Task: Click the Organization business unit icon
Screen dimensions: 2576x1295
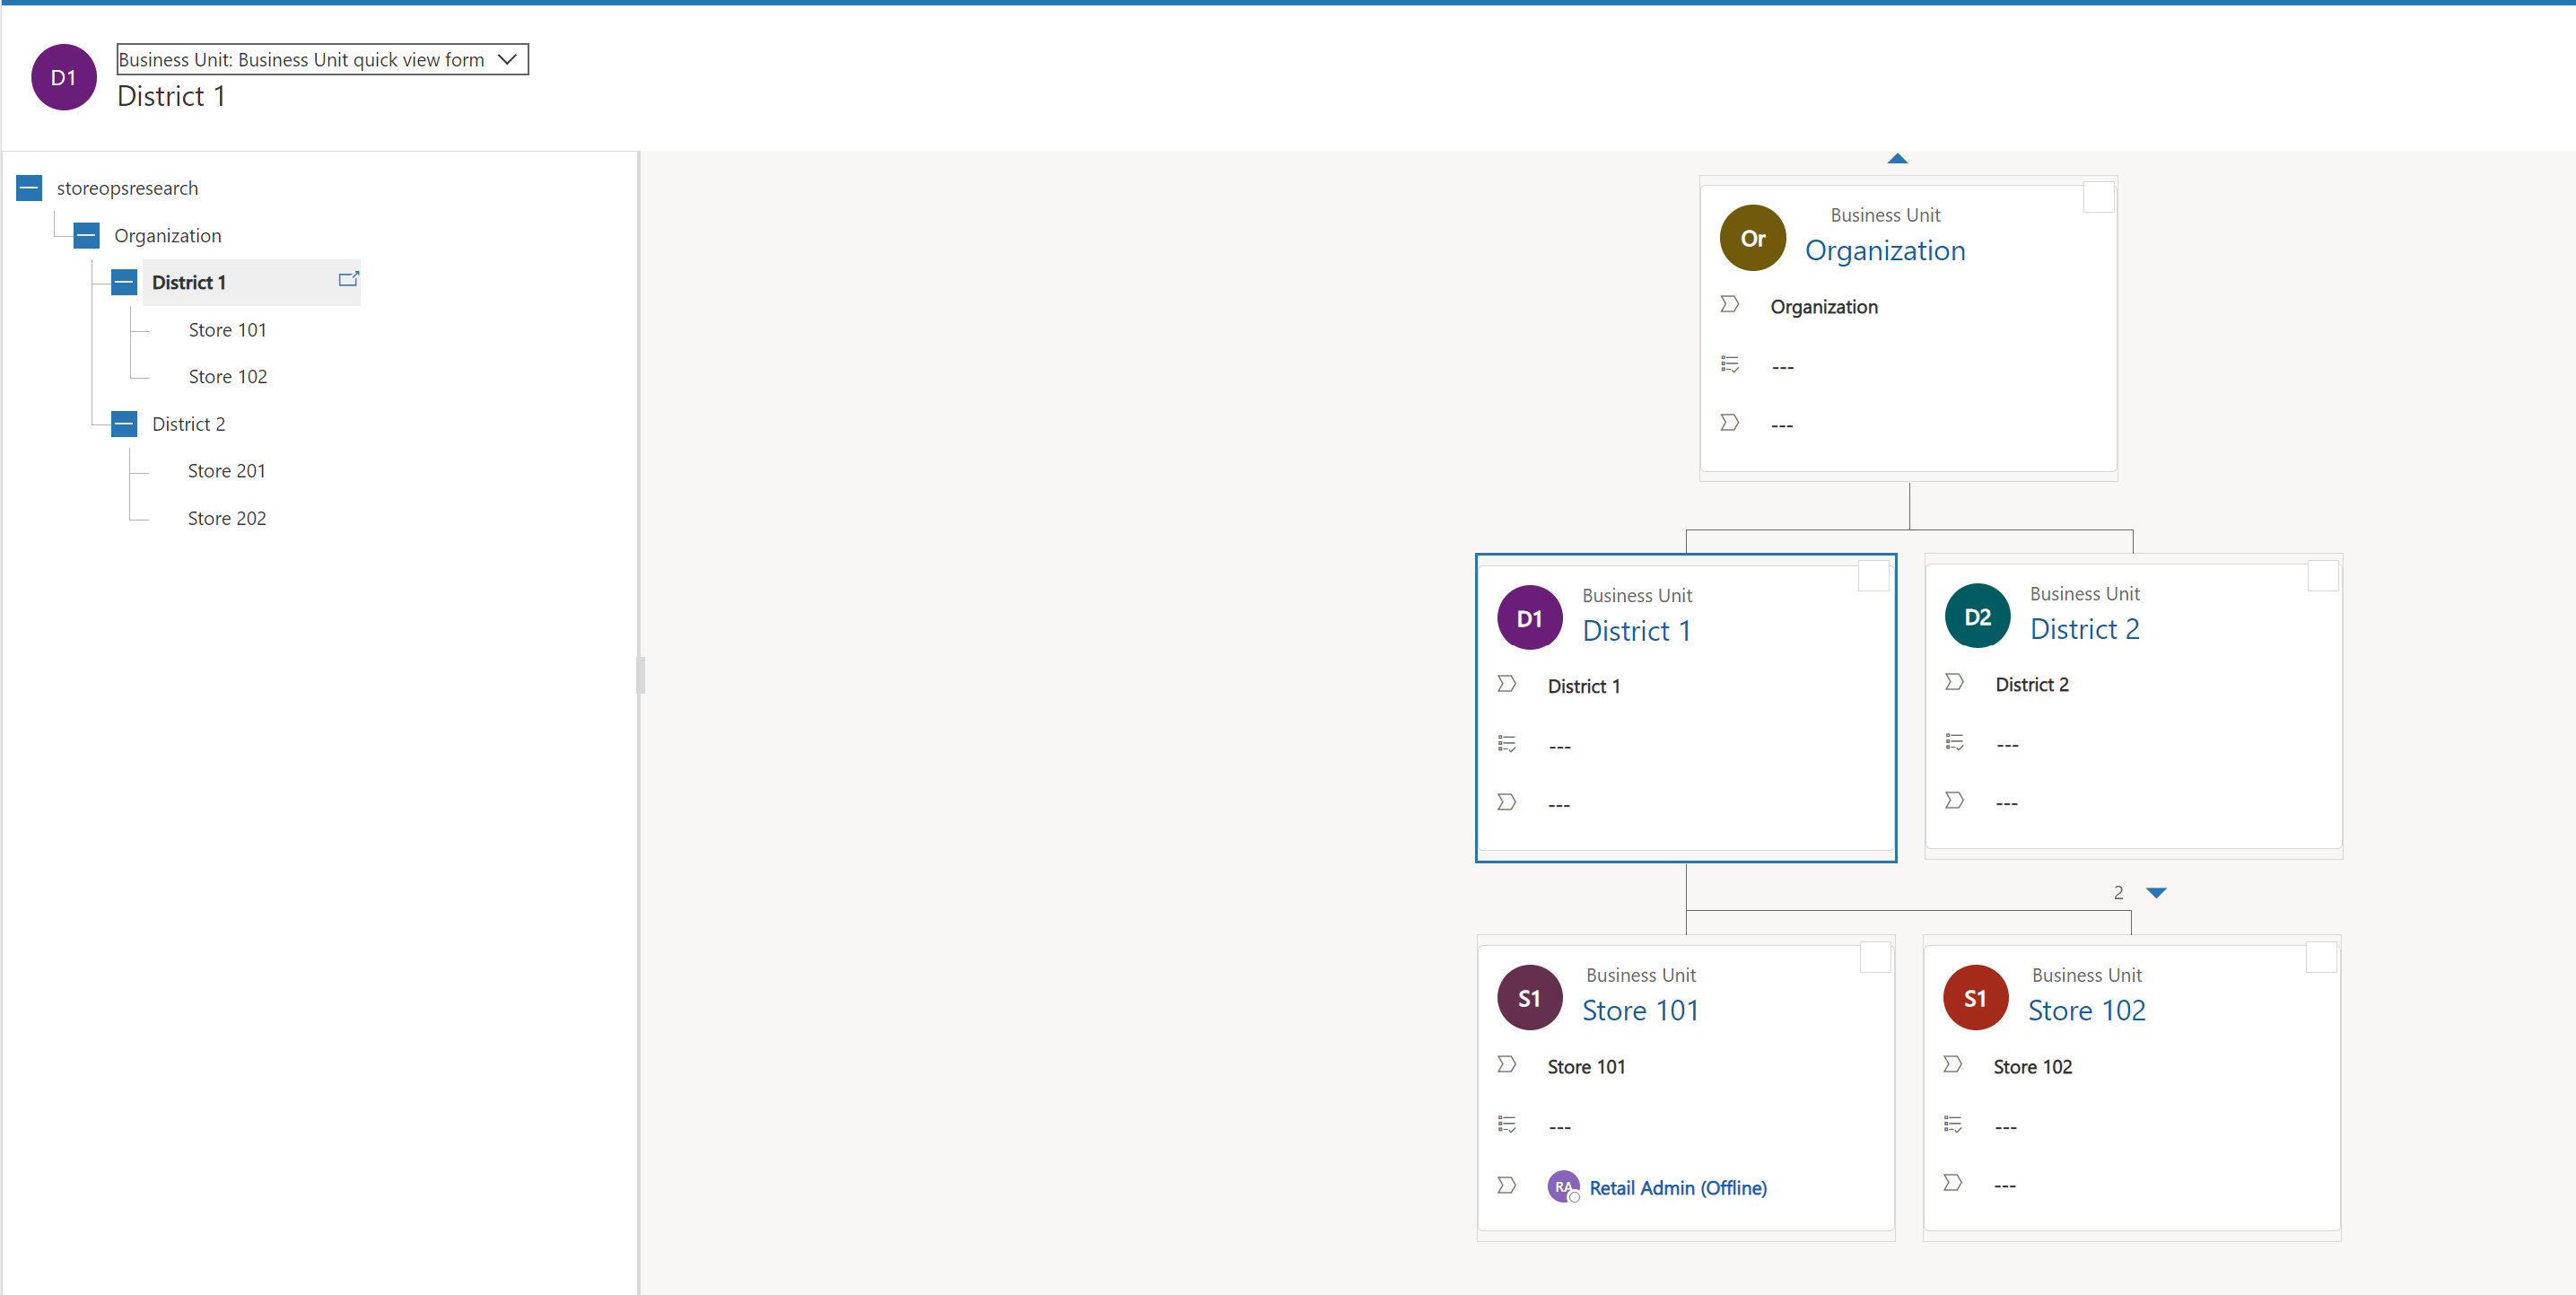Action: pyautogui.click(x=1753, y=236)
